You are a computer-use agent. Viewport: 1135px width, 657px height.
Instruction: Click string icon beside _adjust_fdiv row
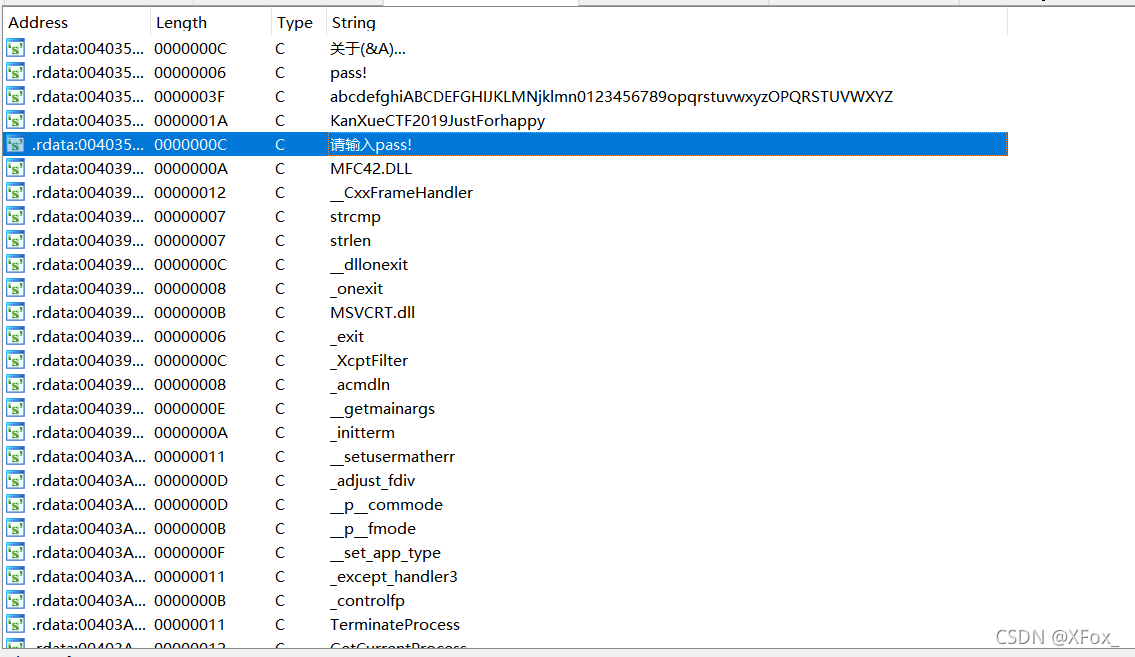tap(15, 480)
